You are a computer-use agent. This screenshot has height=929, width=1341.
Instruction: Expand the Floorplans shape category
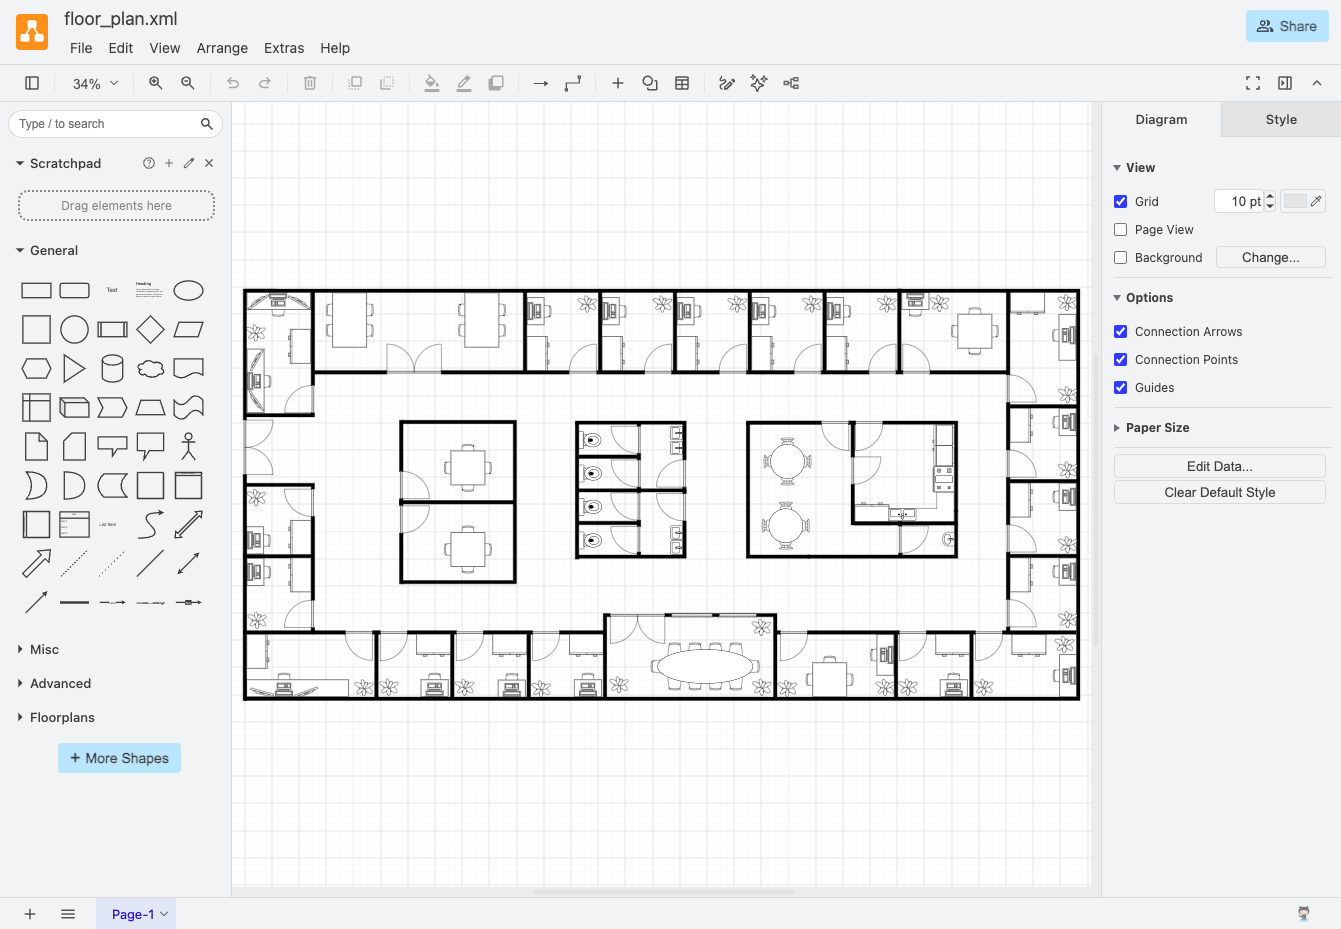click(62, 717)
